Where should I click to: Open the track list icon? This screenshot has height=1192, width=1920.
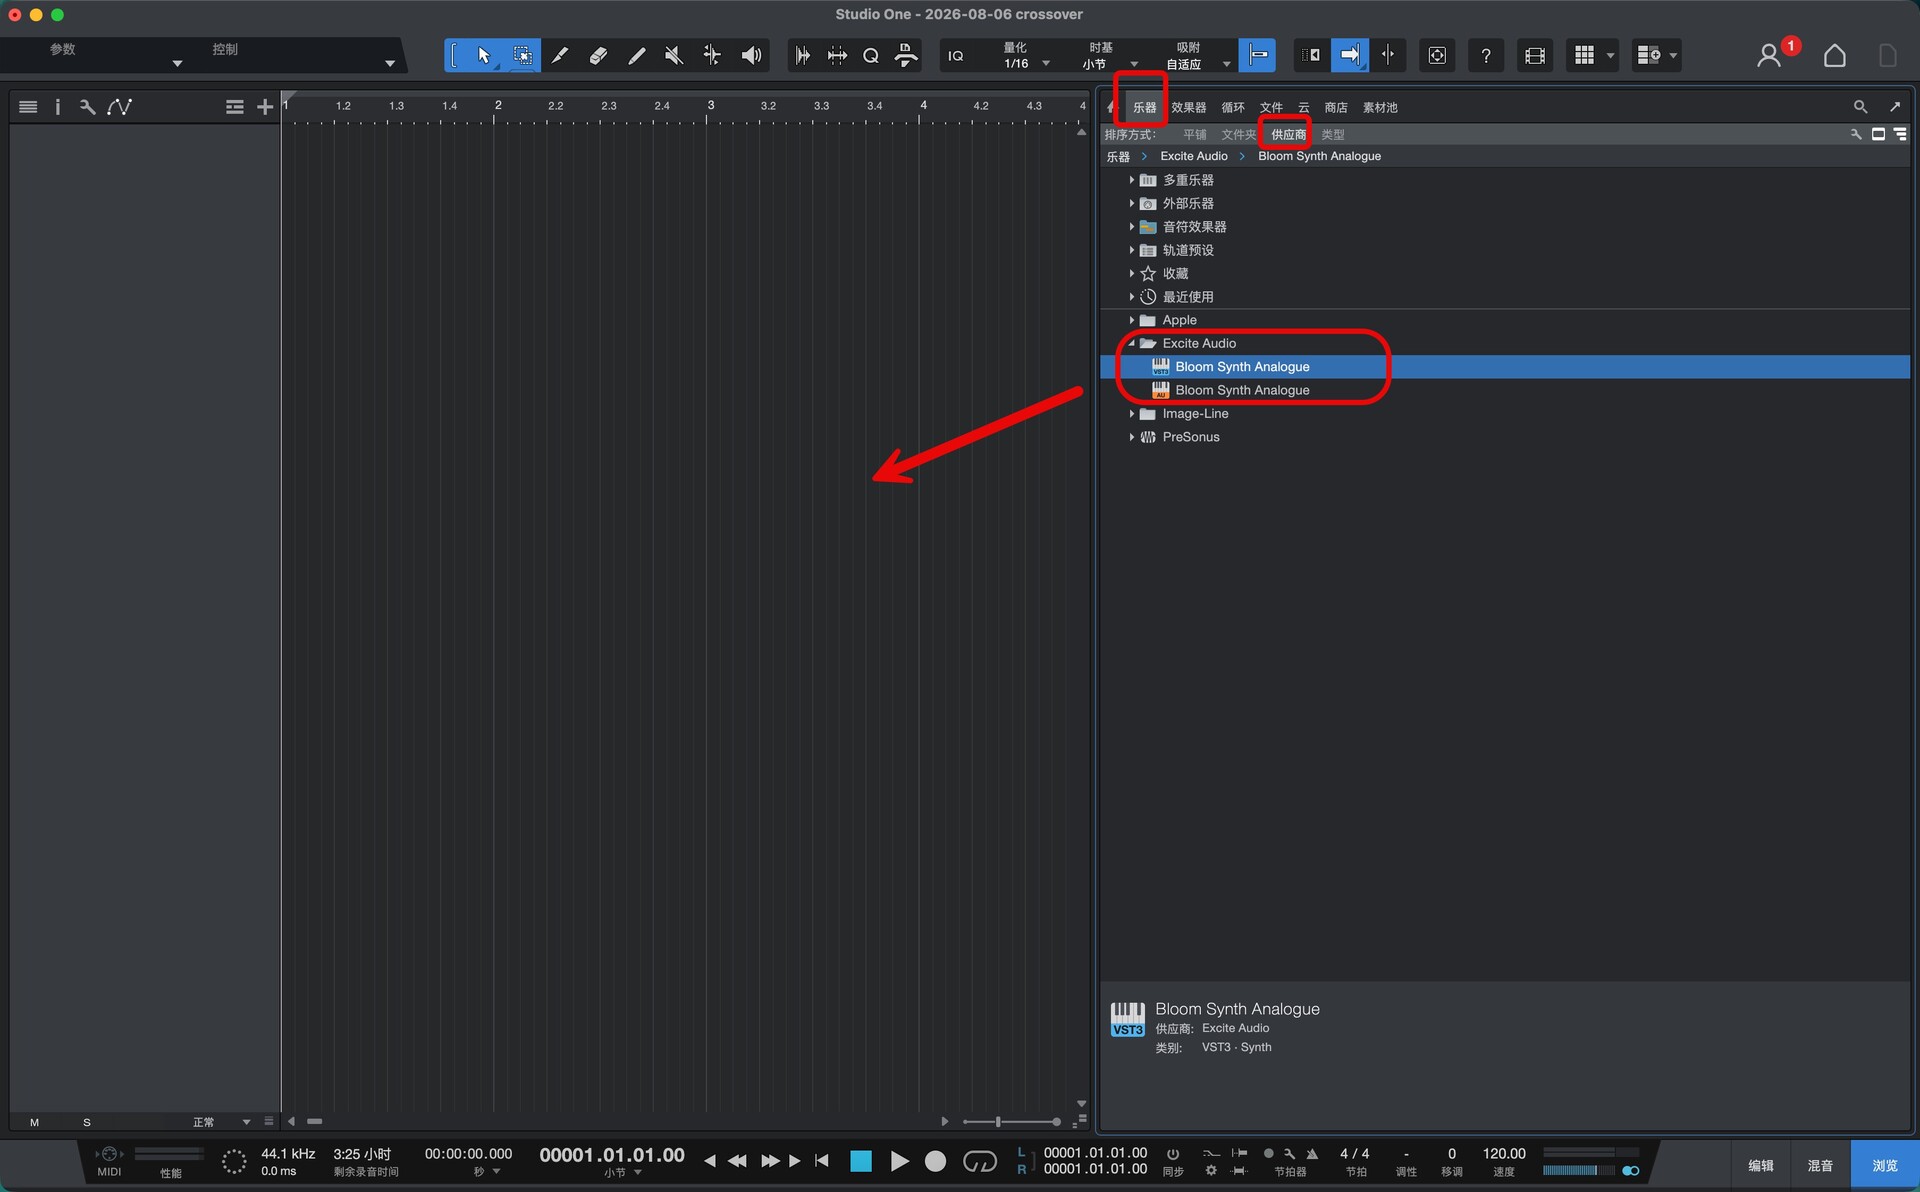pyautogui.click(x=28, y=107)
